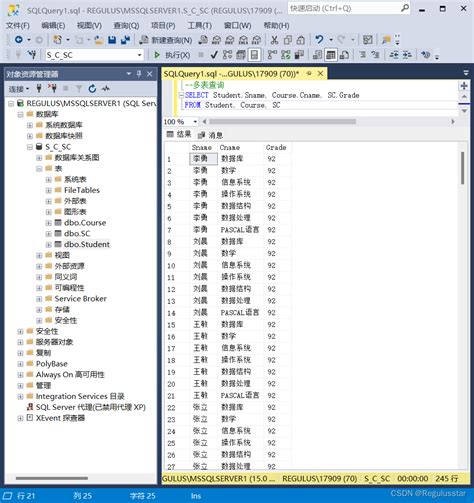Click the Refresh icon in Object Explorer

tap(92, 89)
